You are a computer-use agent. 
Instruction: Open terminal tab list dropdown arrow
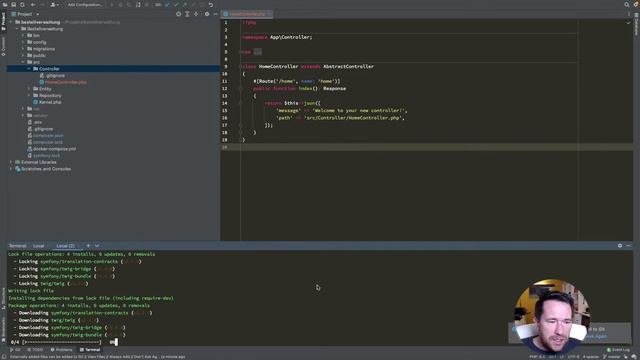[97, 246]
